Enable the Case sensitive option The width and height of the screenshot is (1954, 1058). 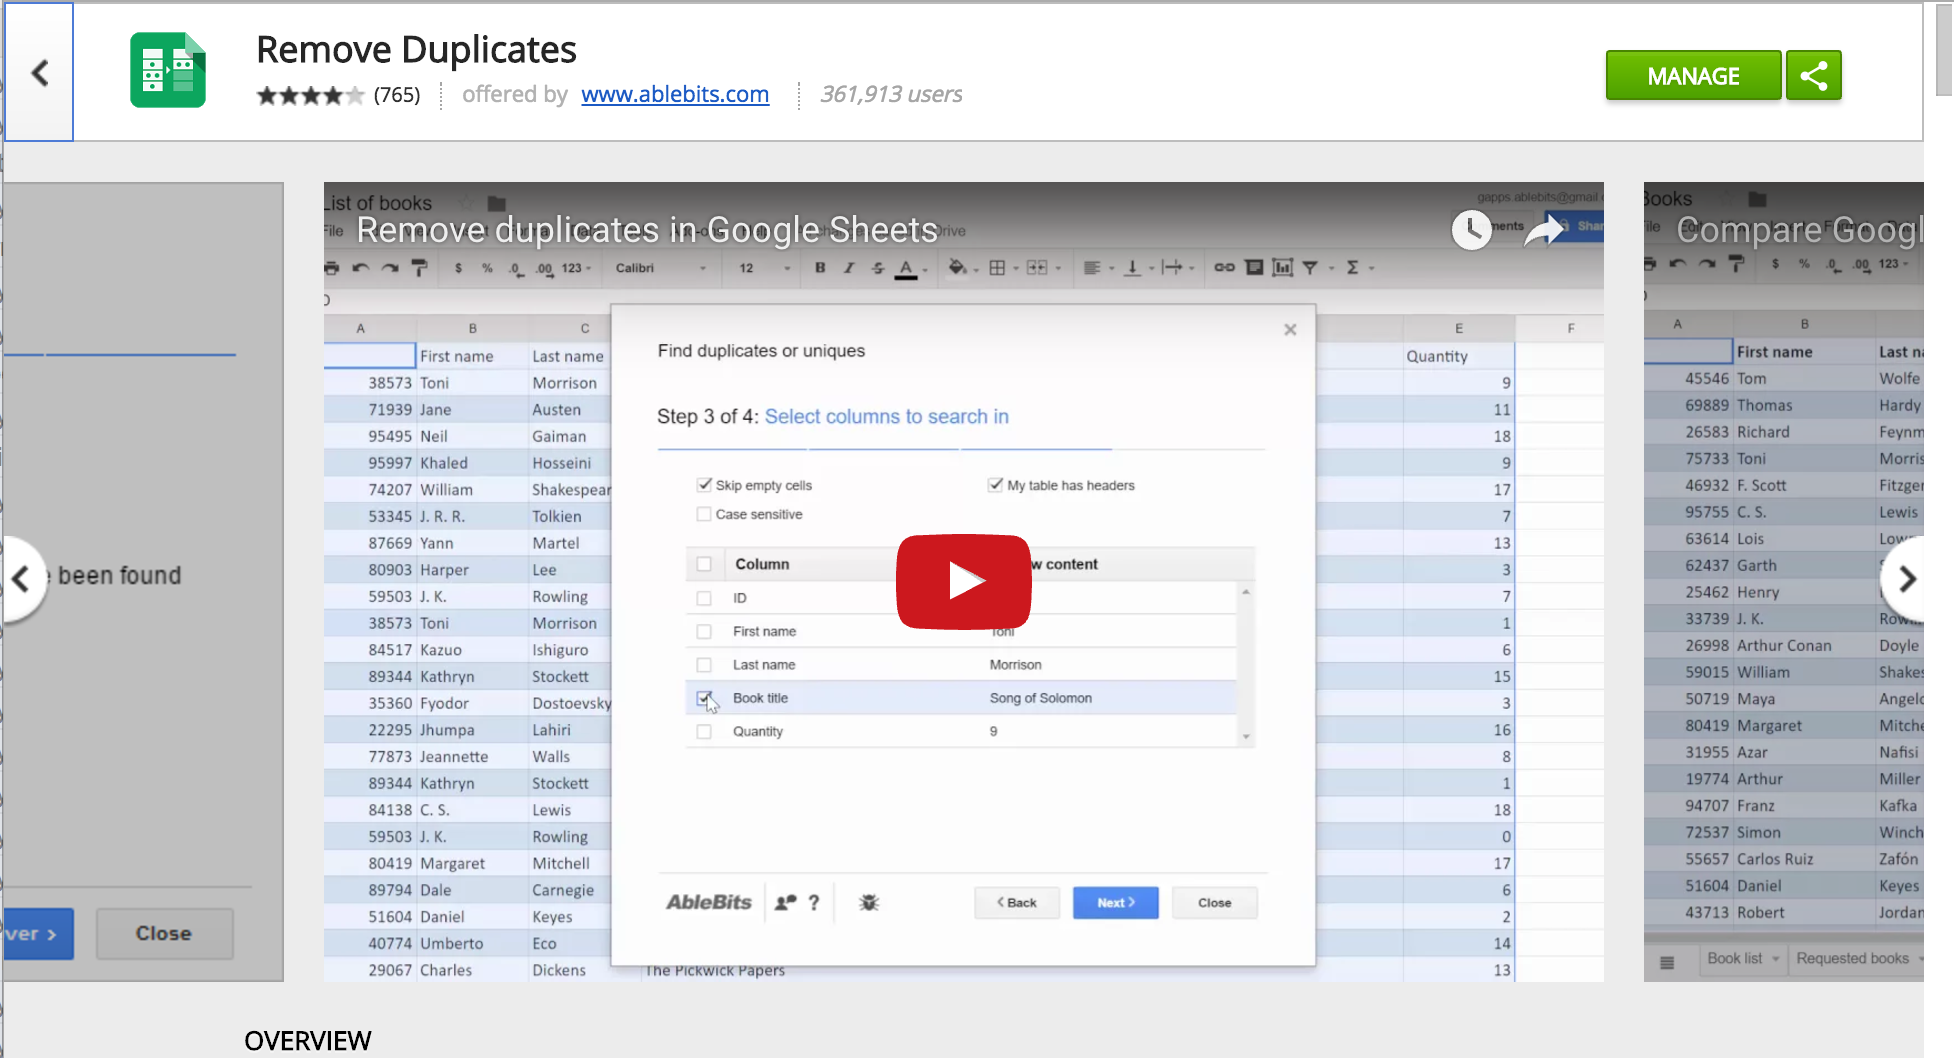[x=705, y=514]
